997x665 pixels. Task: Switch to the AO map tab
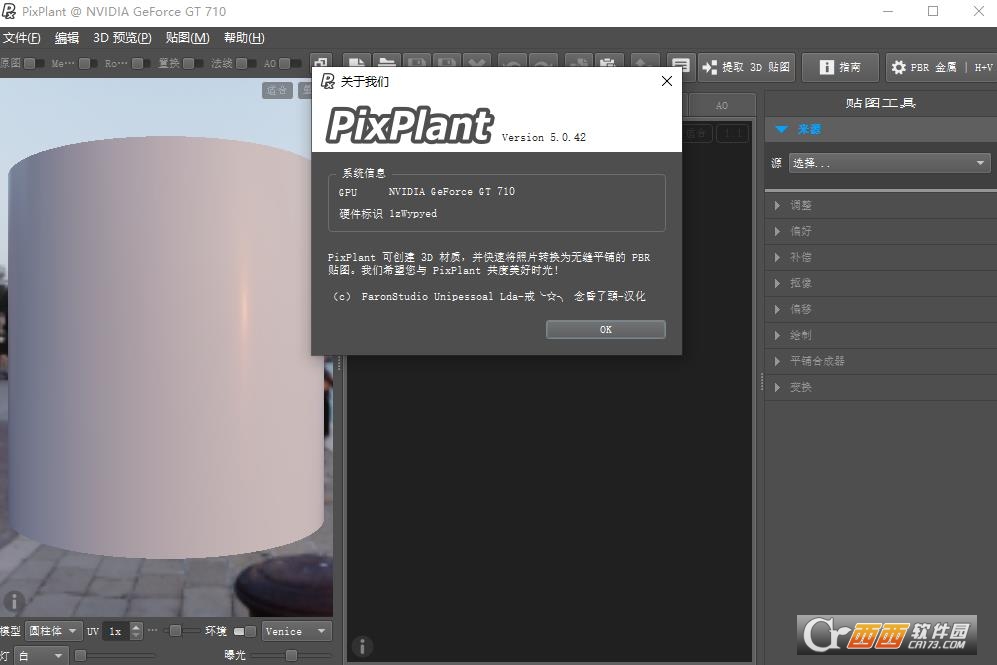click(x=722, y=106)
